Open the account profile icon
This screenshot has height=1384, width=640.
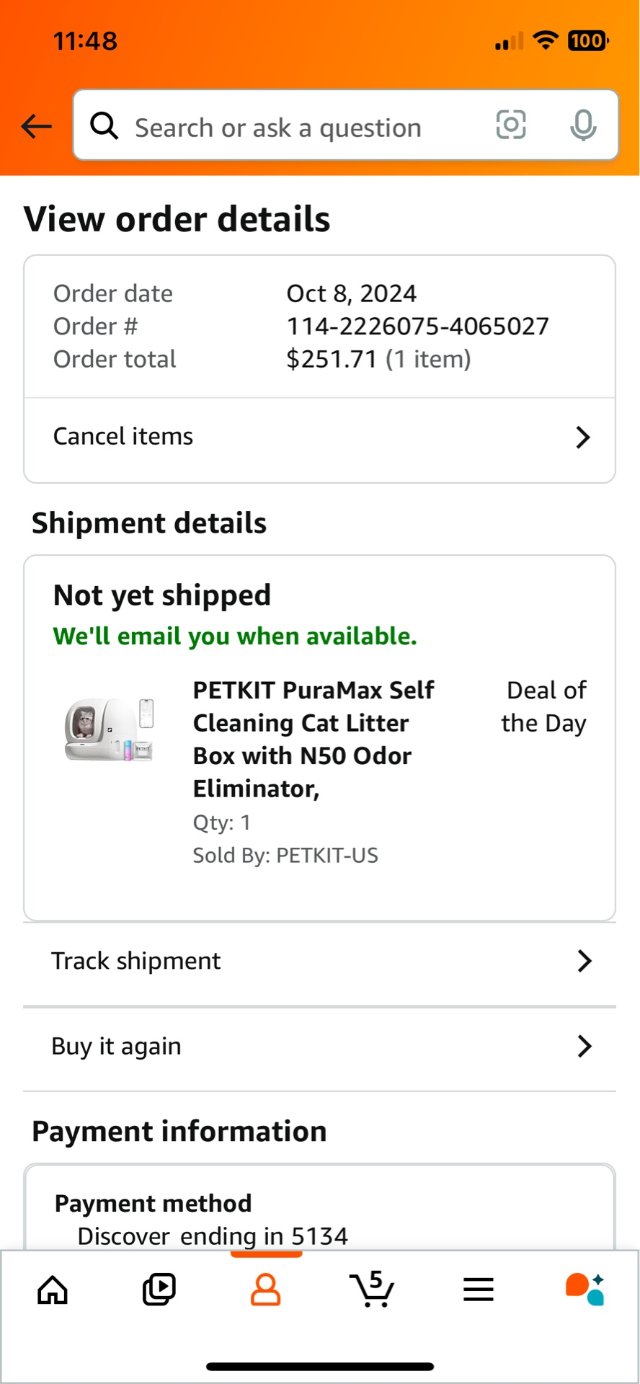point(265,1289)
